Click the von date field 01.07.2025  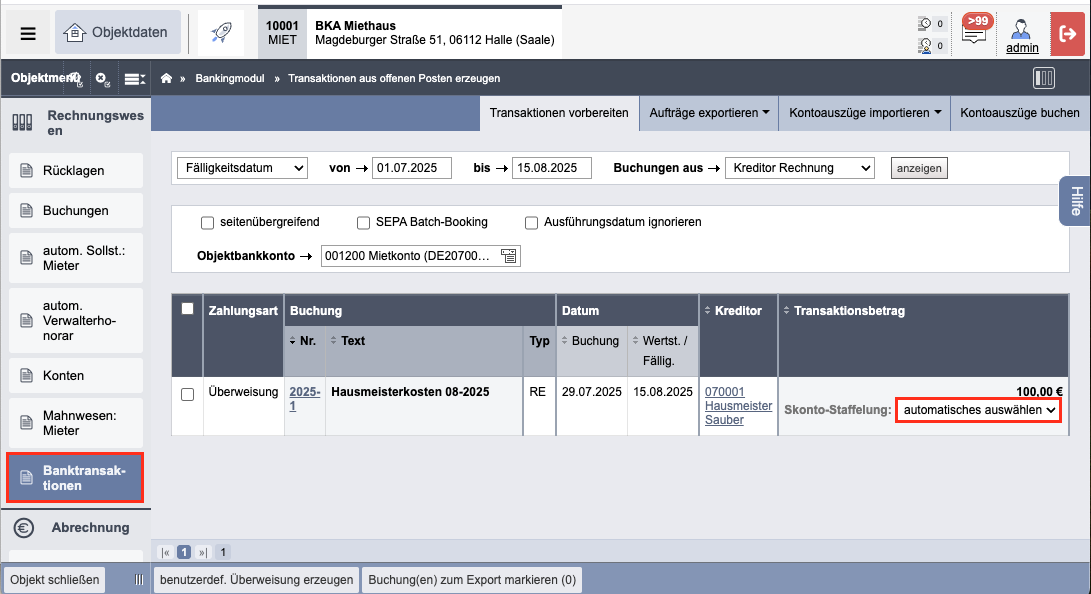tap(412, 168)
